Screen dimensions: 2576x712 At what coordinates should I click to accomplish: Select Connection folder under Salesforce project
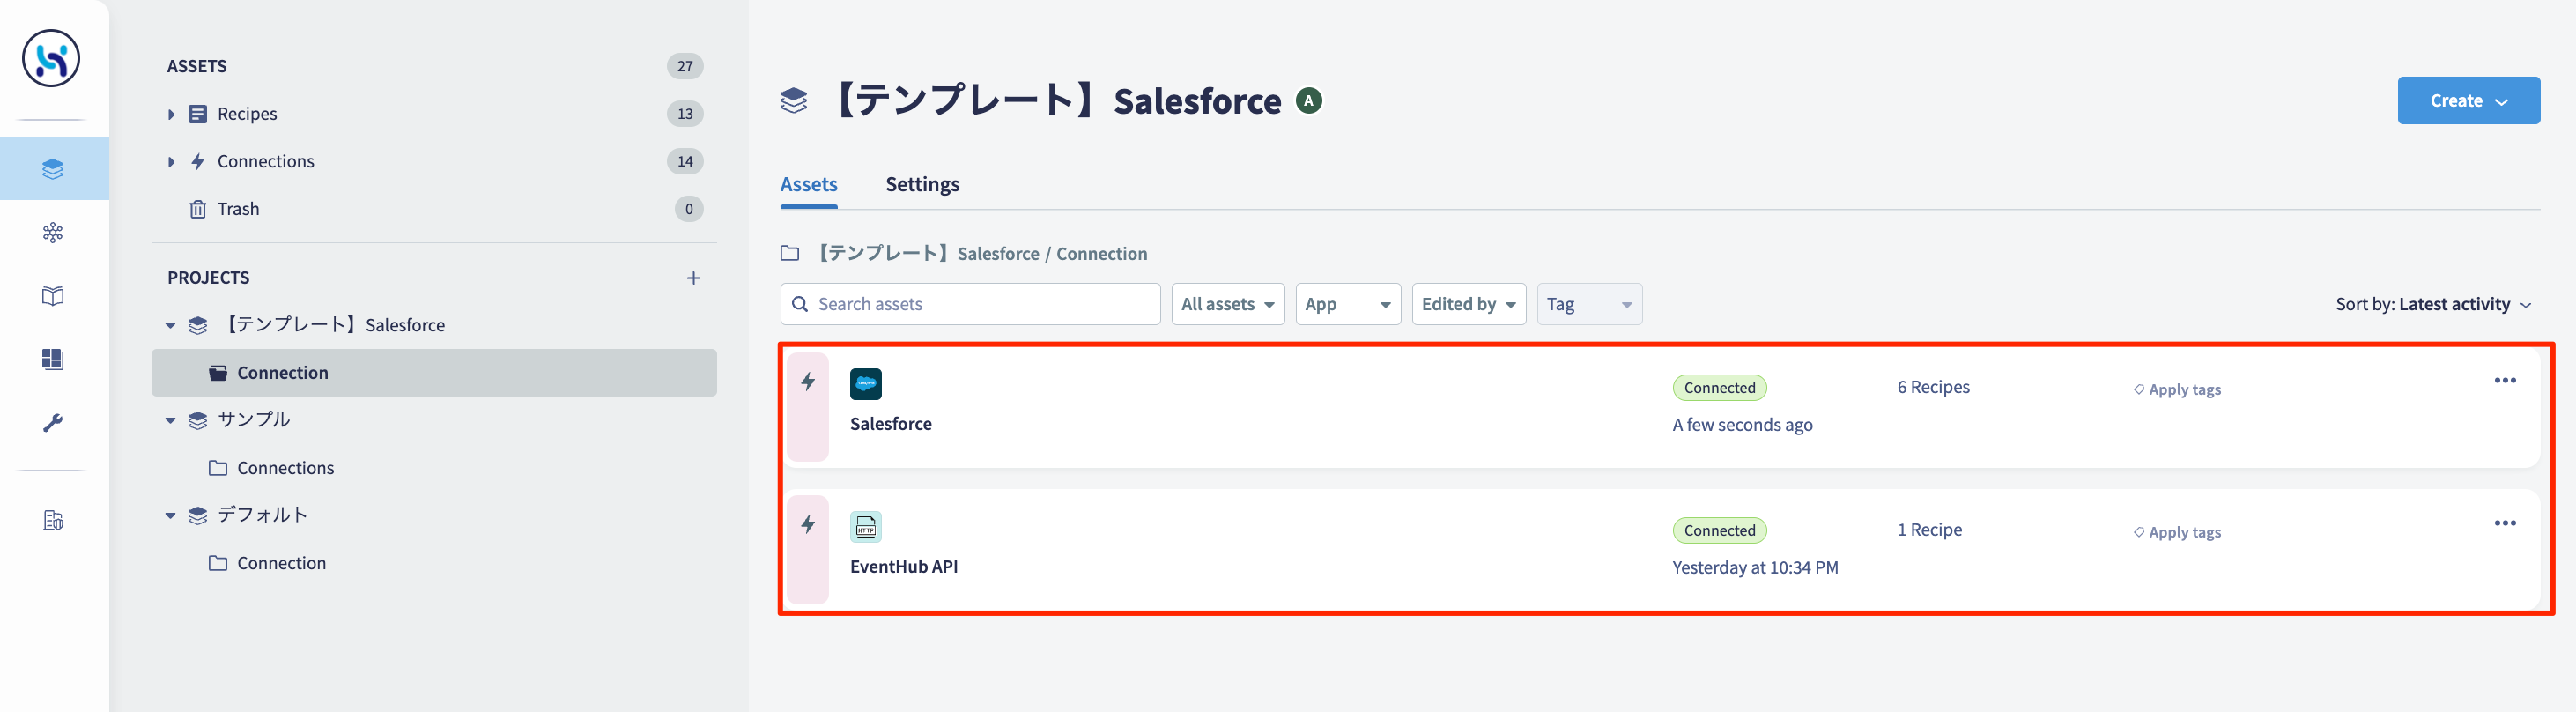click(x=434, y=373)
